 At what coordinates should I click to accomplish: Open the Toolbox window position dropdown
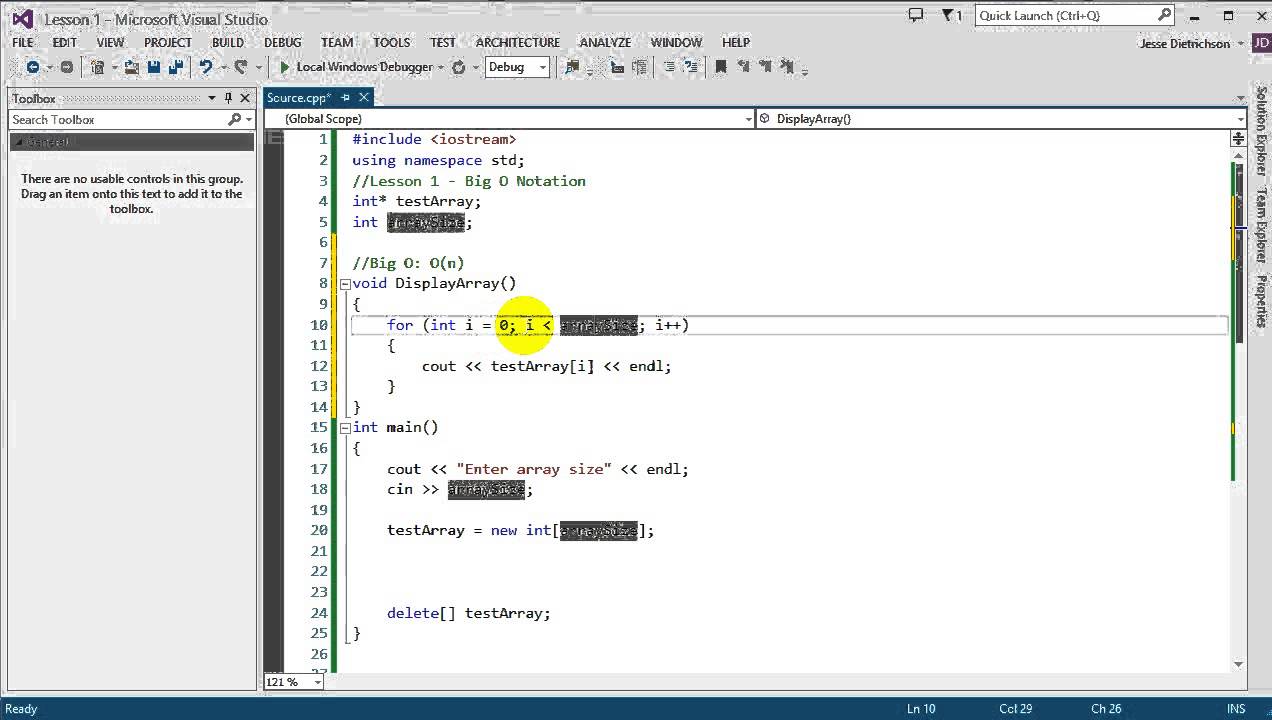pyautogui.click(x=212, y=98)
